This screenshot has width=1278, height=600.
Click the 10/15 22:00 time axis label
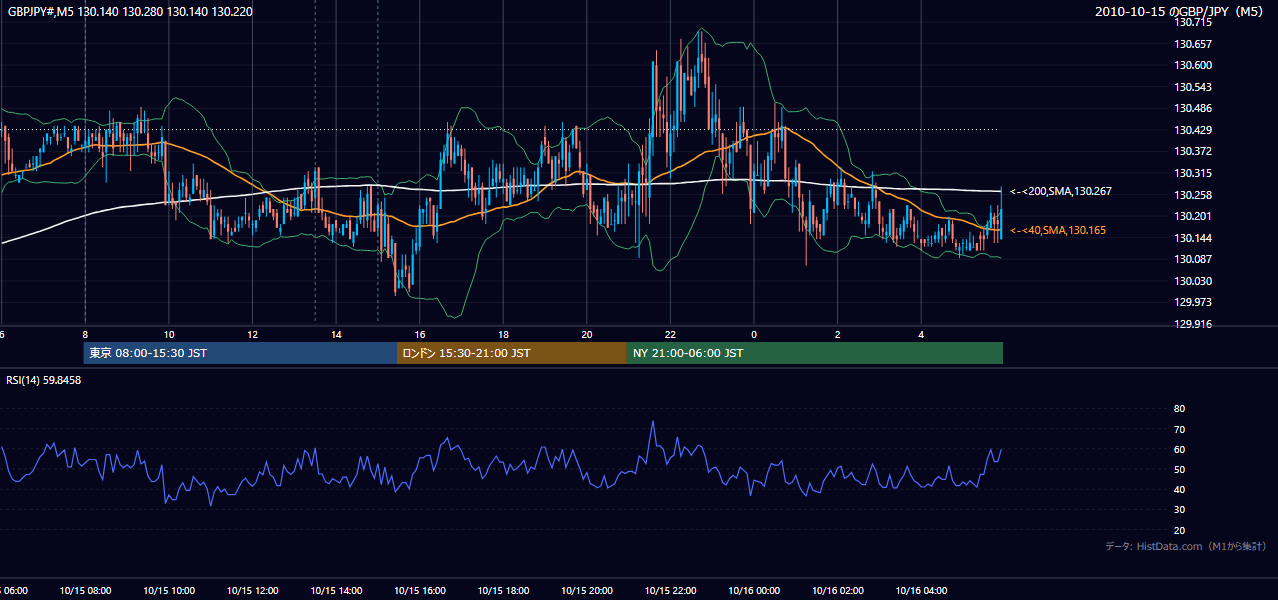[670, 591]
